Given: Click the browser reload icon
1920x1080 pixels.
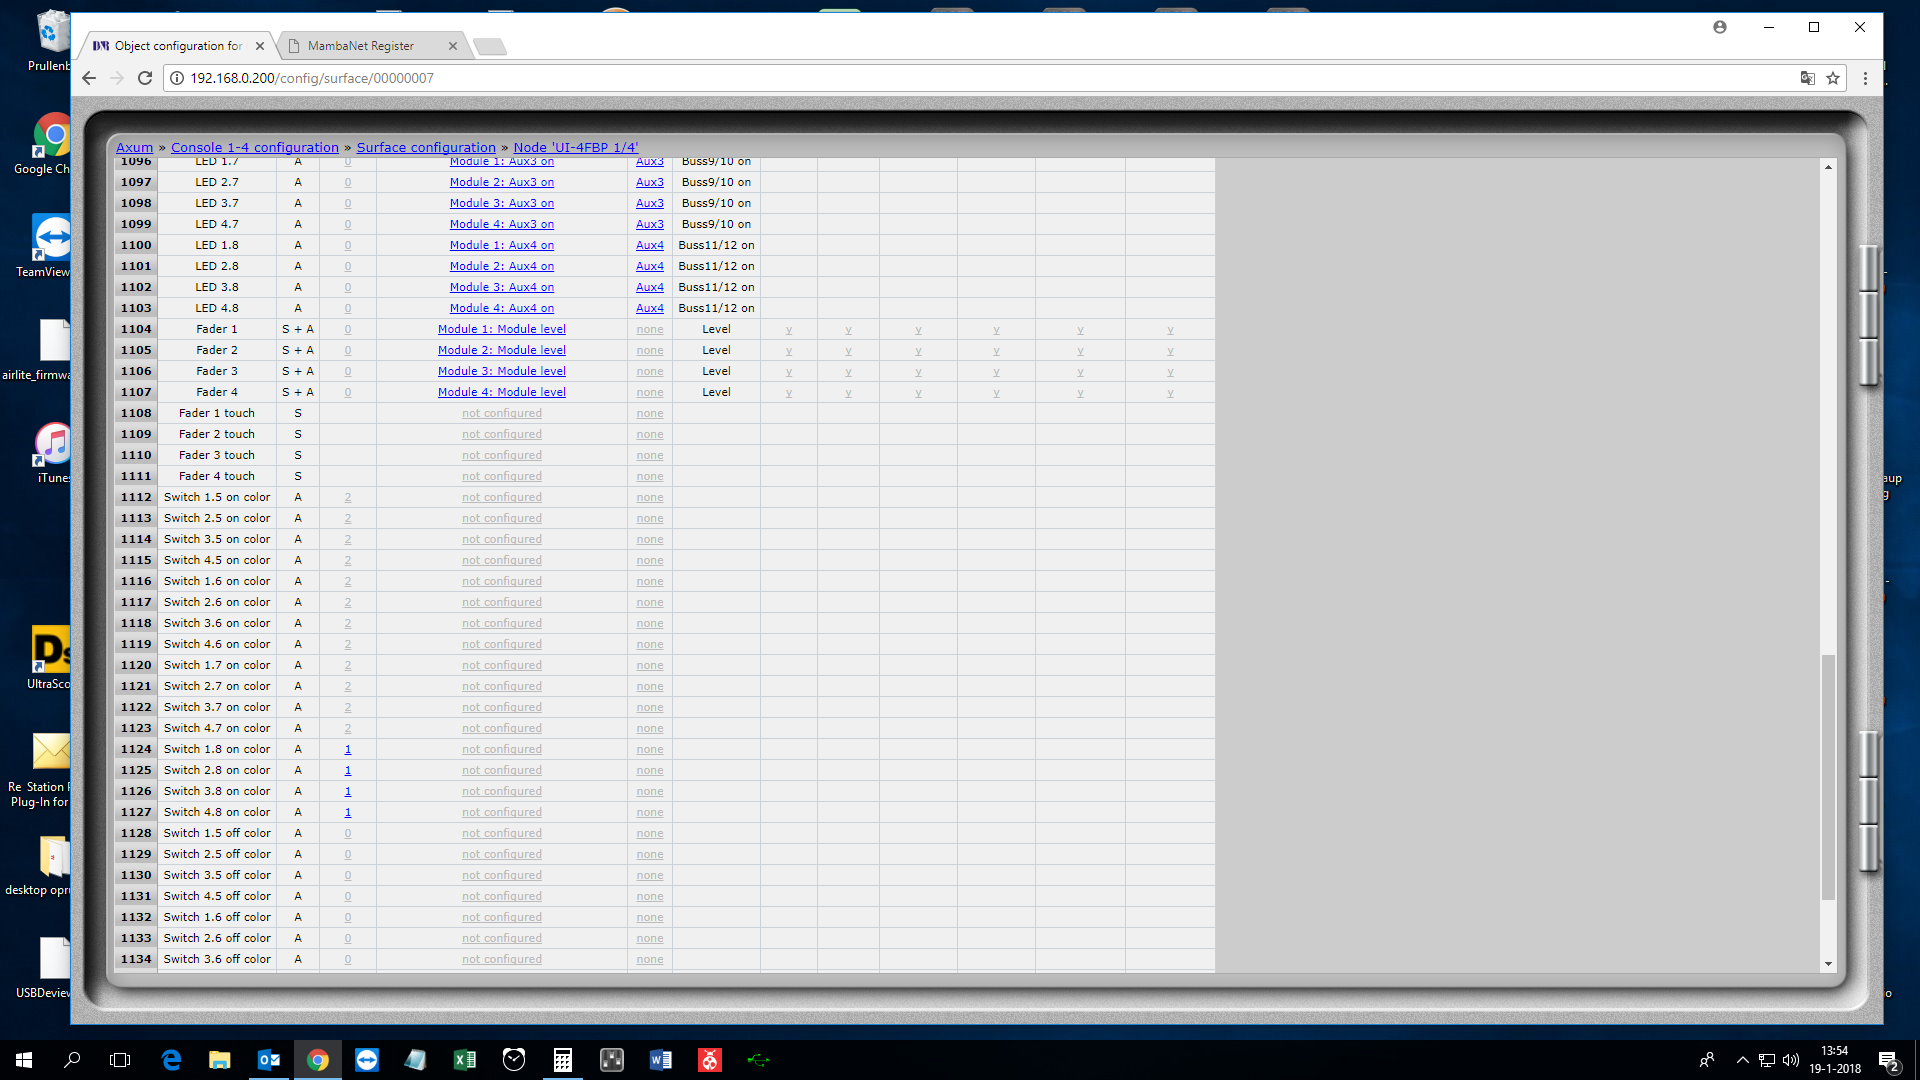Looking at the screenshot, I should (145, 78).
